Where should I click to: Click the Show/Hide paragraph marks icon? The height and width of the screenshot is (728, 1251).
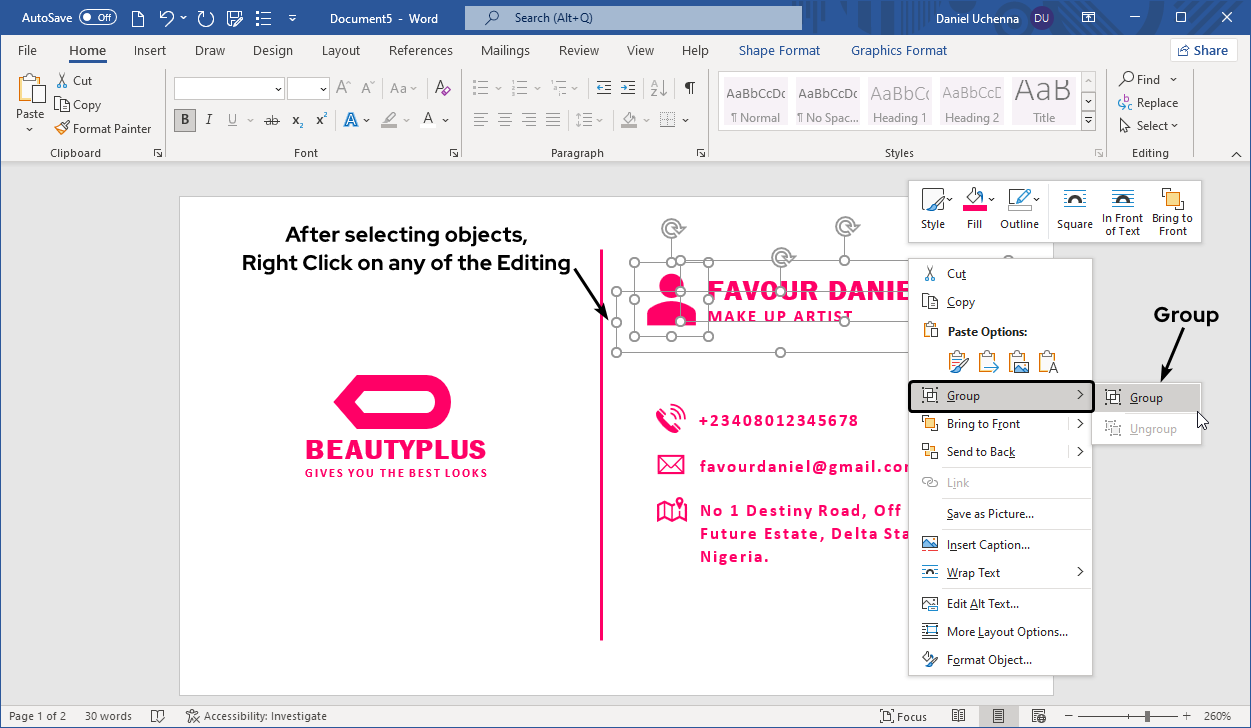689,88
